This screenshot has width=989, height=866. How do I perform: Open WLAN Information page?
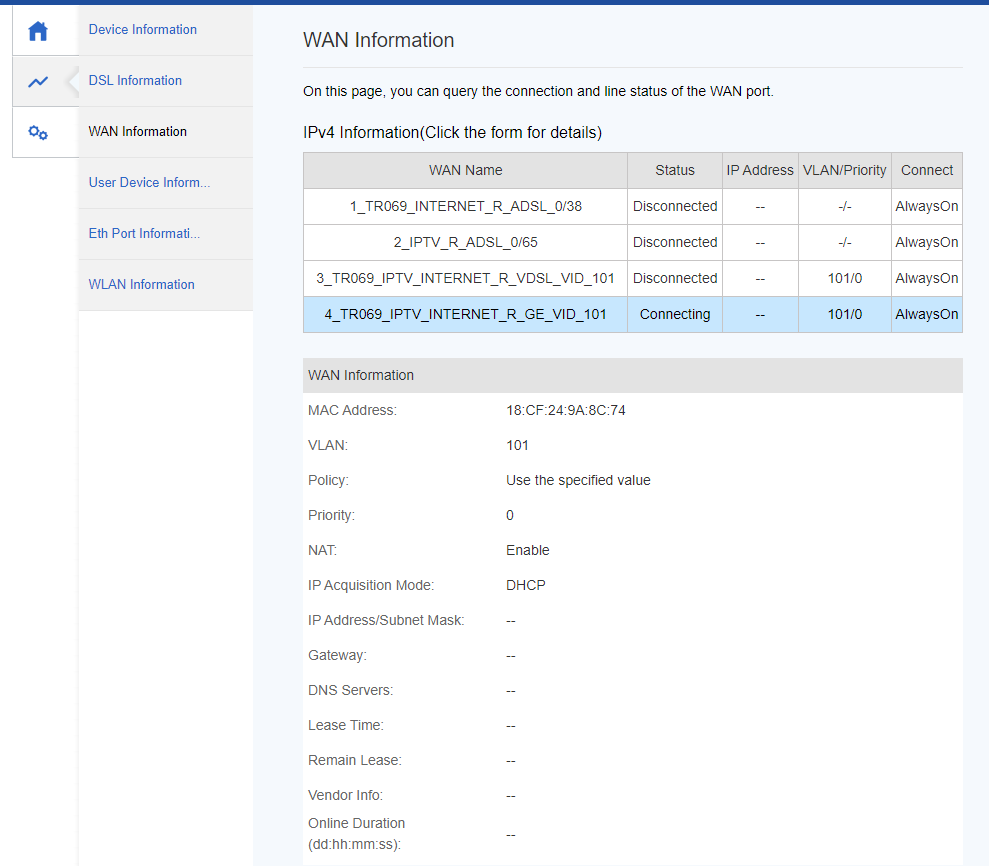point(142,285)
